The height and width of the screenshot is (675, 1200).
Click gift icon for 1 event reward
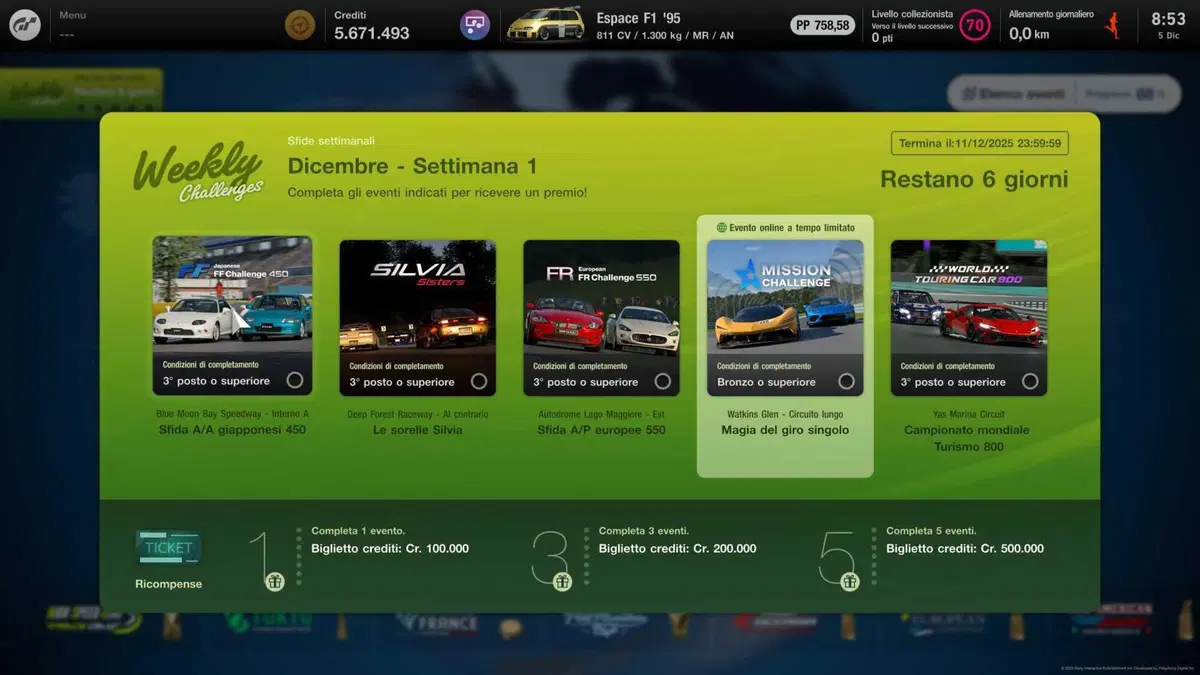pyautogui.click(x=275, y=581)
